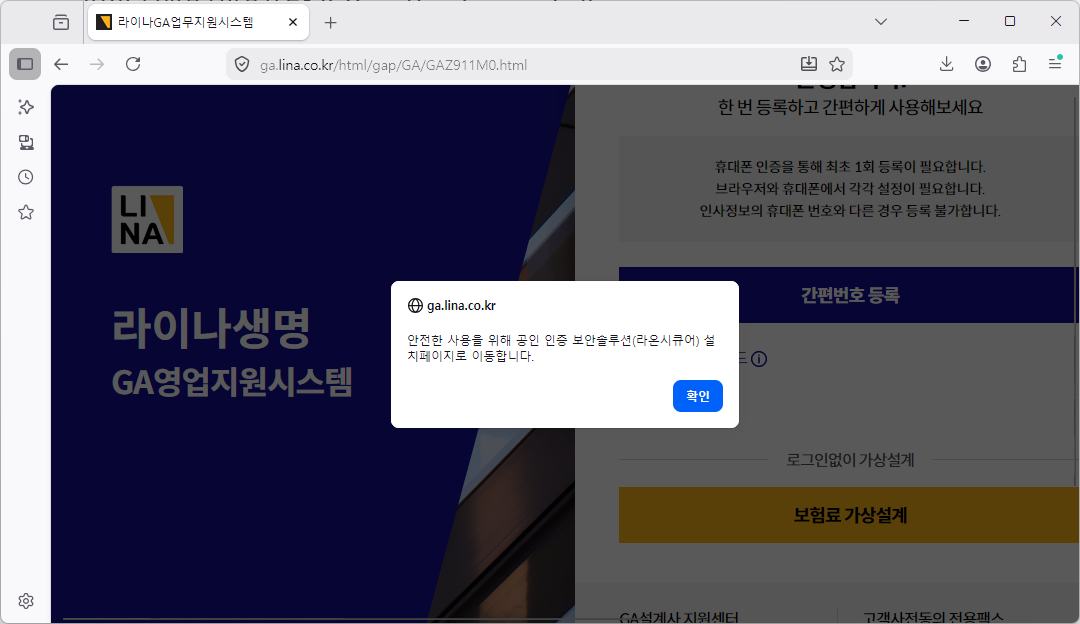Open sidebar settings gear icon
This screenshot has height=624, width=1080.
coord(25,601)
